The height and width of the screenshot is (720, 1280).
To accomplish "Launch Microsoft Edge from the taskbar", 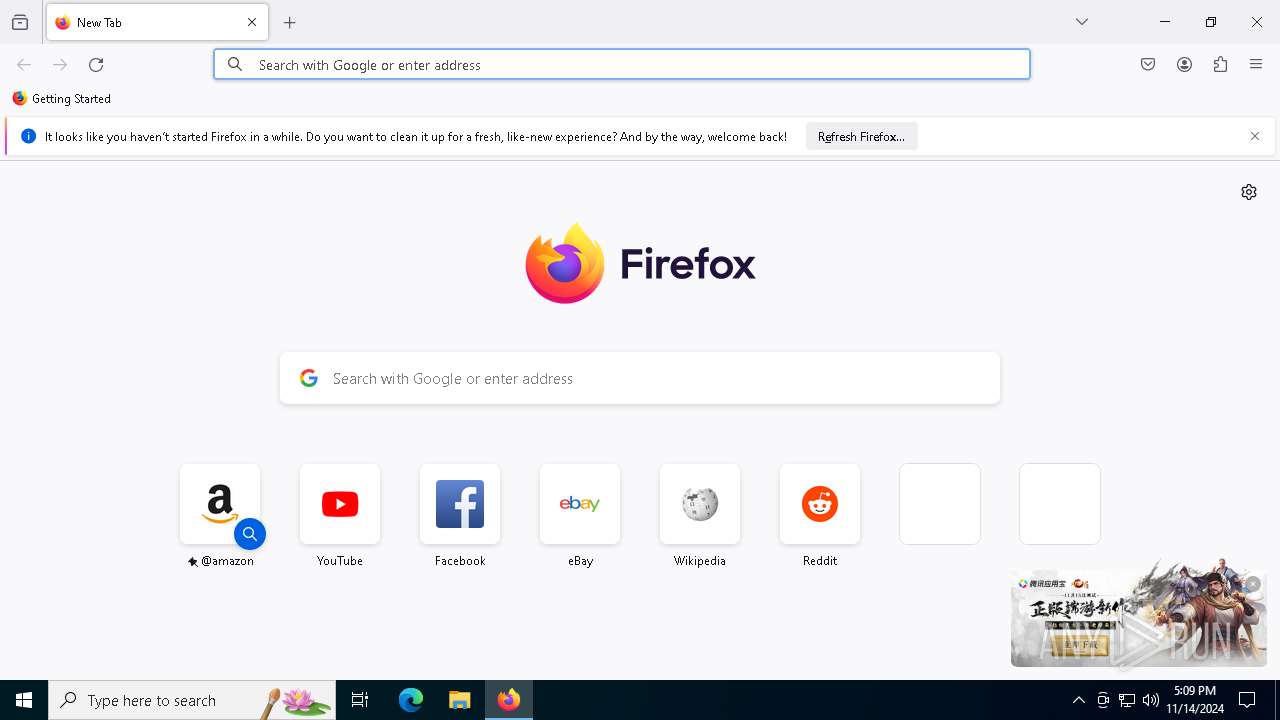I will tap(411, 700).
